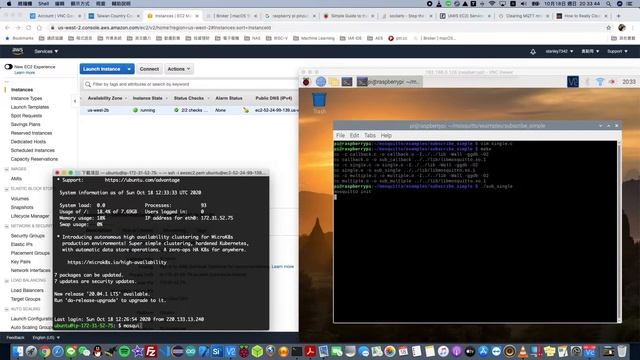The image size is (640, 360).
Task: Open FileZilla from the Dock
Action: pyautogui.click(x=151, y=351)
